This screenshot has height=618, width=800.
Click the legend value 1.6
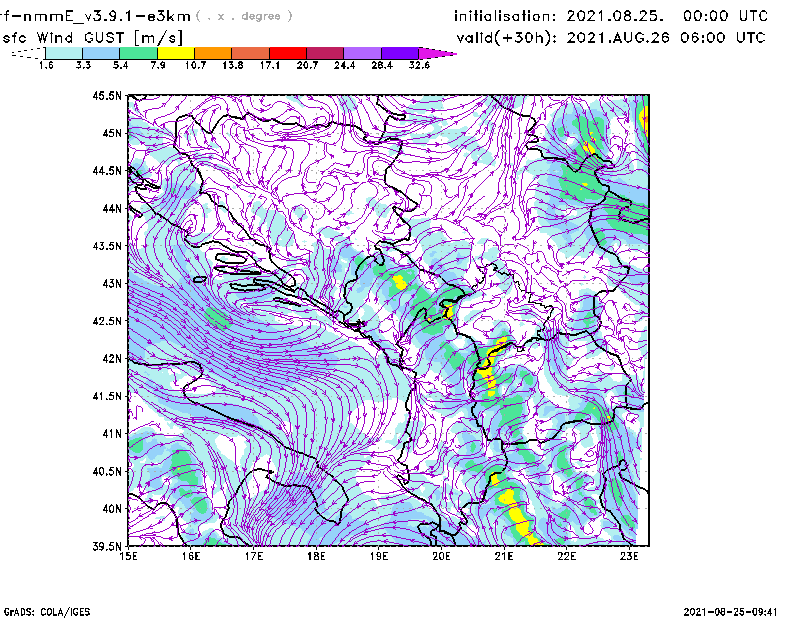click(x=46, y=65)
